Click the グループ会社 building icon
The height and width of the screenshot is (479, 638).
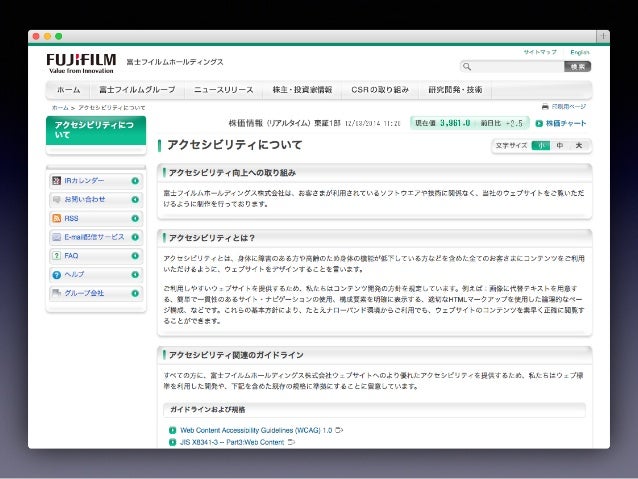coord(57,293)
